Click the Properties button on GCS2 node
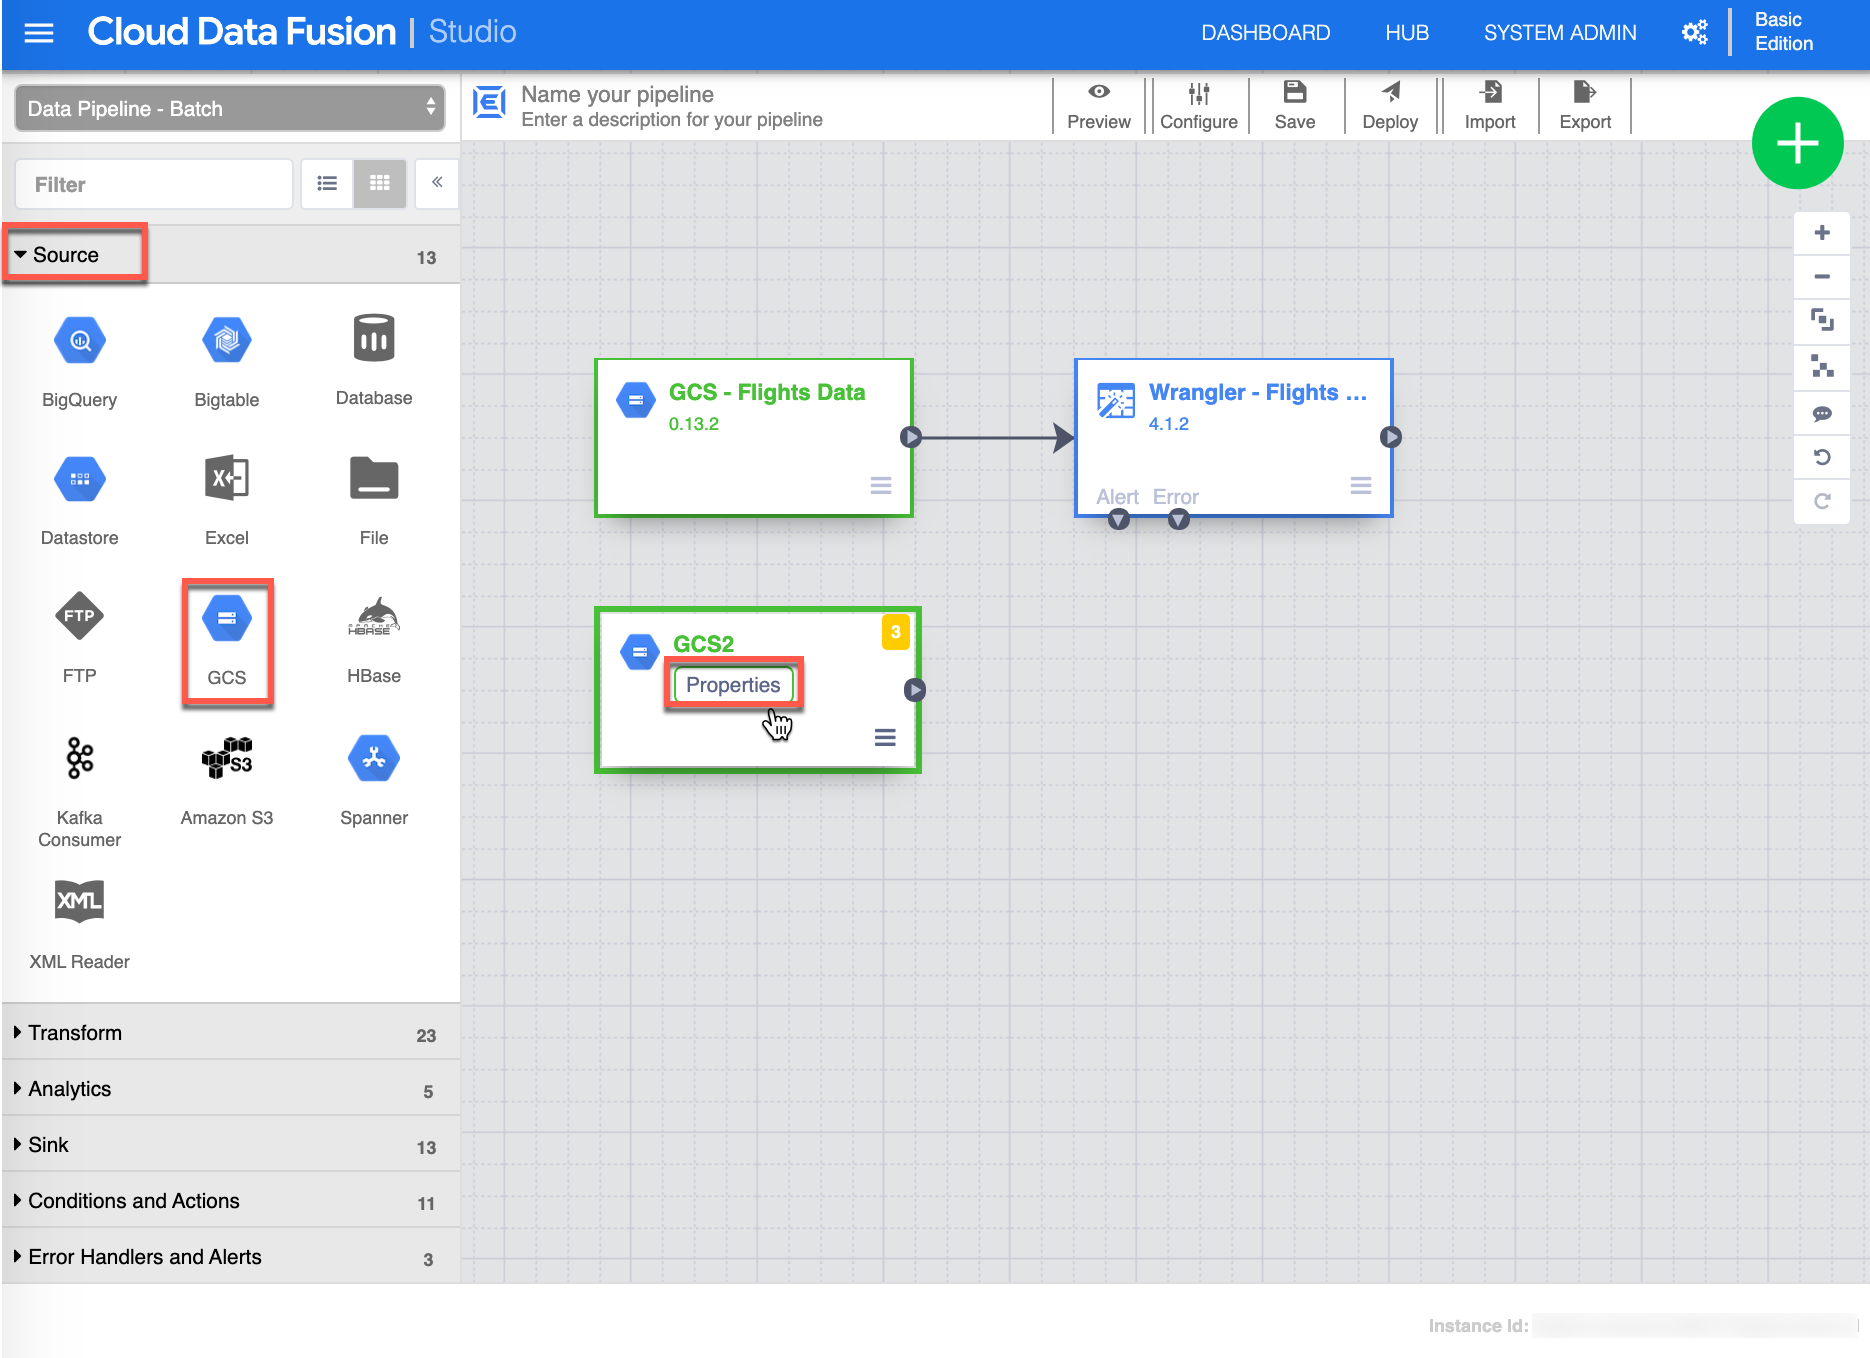 coord(733,685)
